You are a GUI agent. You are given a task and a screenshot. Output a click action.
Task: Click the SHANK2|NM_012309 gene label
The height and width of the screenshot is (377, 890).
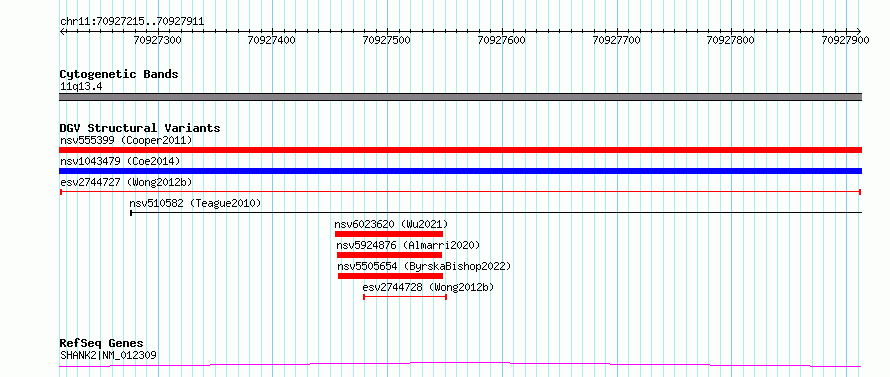tap(108, 356)
